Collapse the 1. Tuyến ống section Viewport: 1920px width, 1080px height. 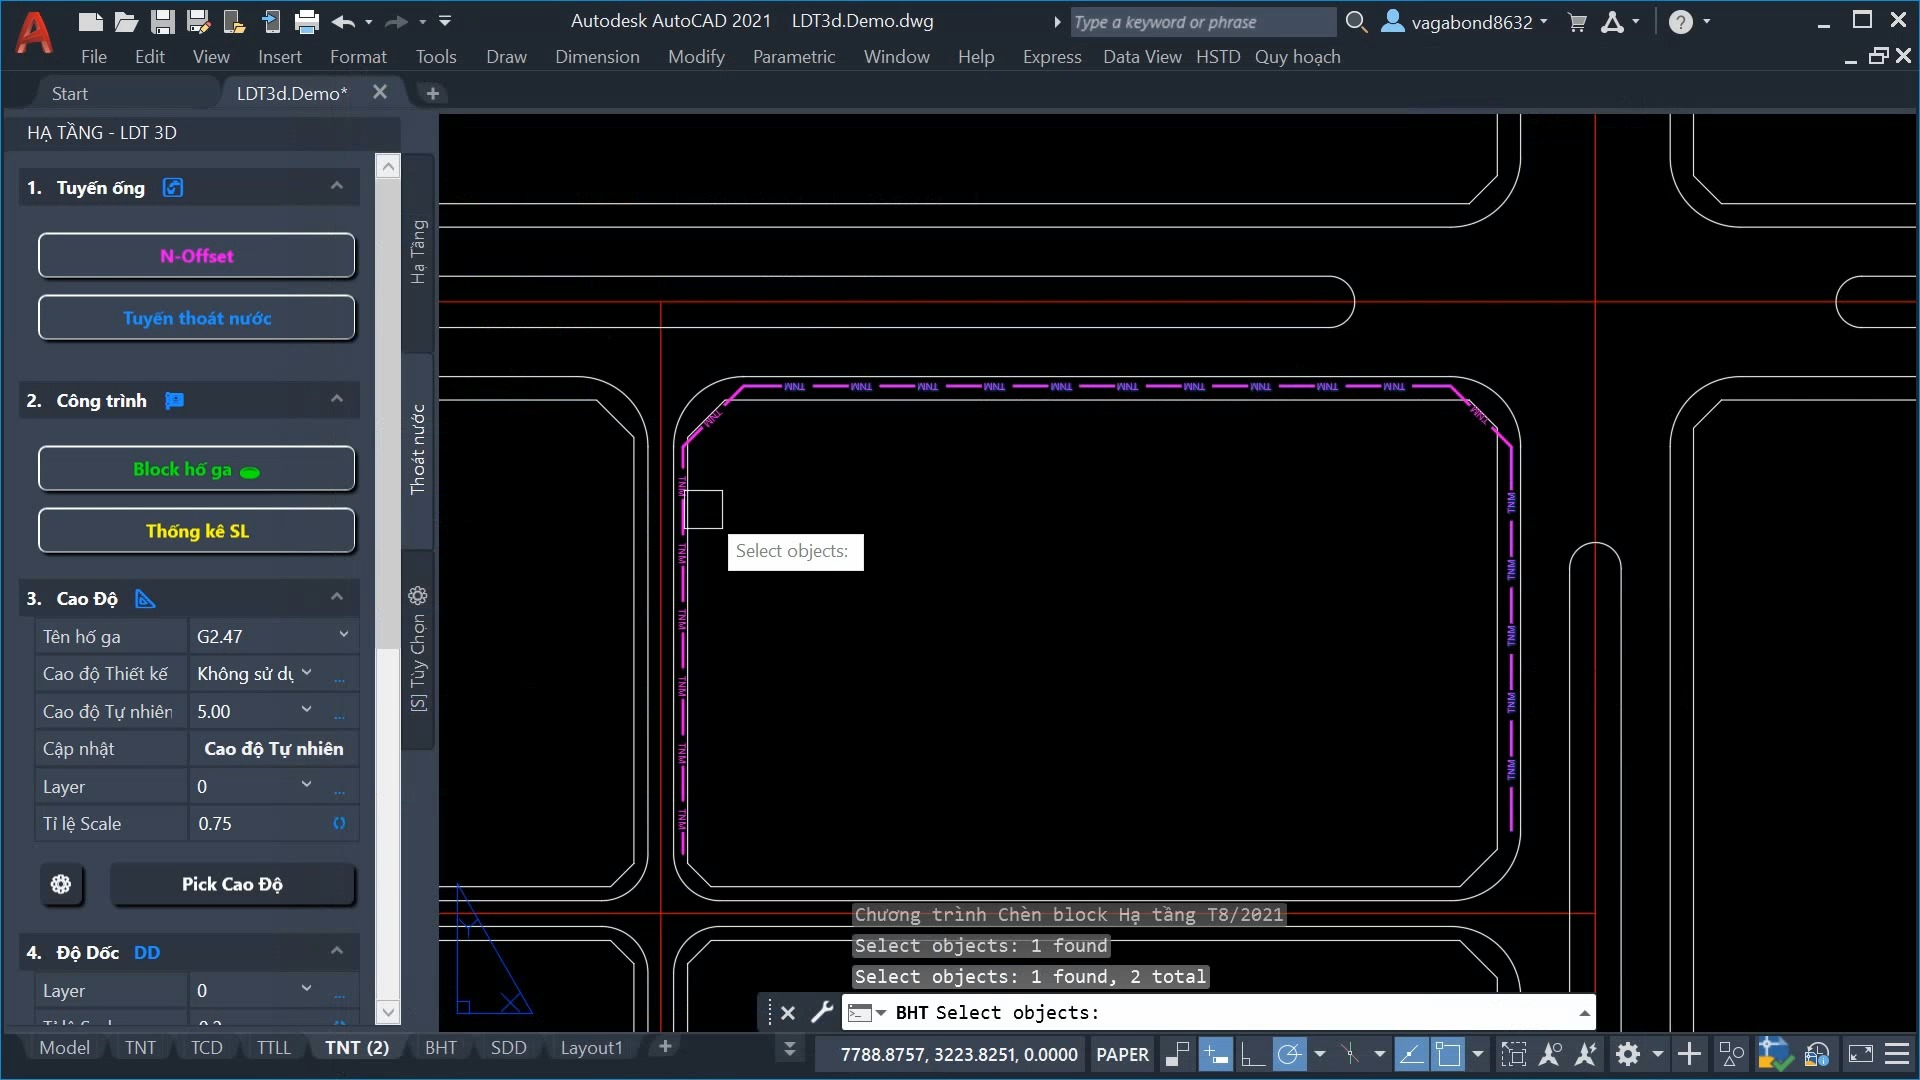click(x=336, y=186)
